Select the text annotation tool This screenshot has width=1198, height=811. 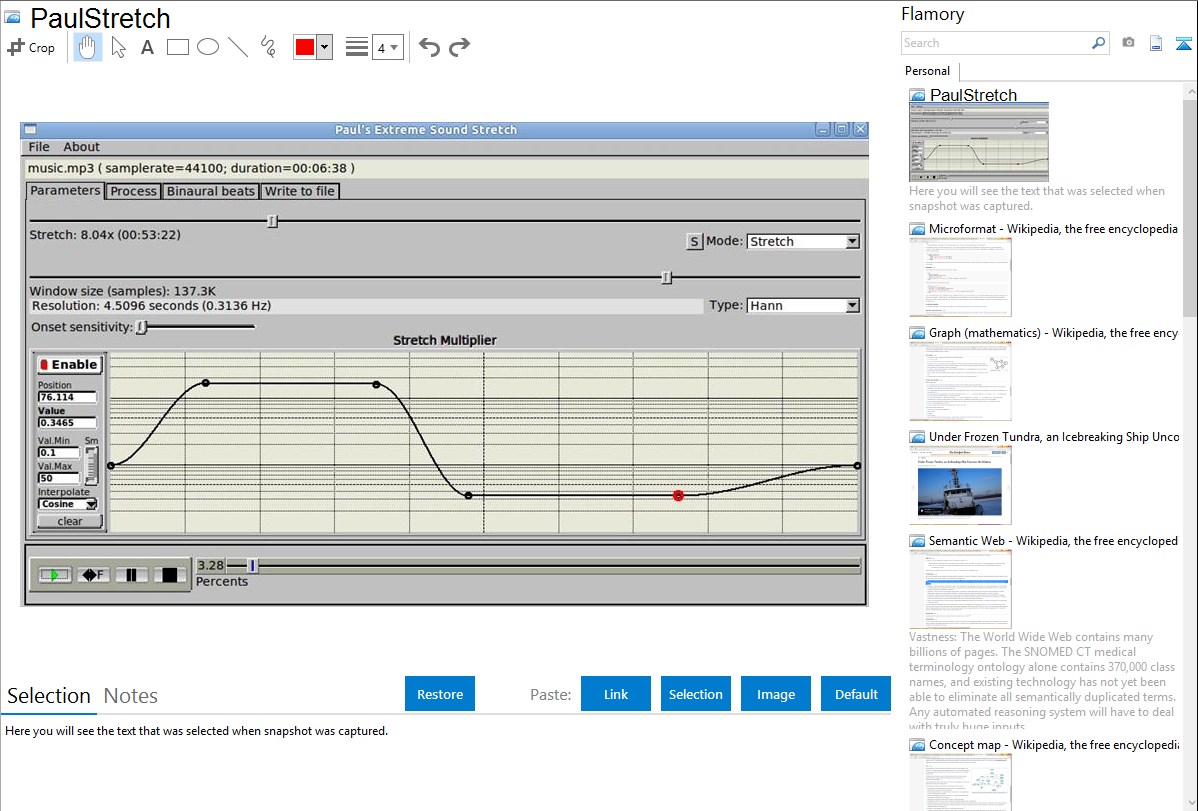coord(147,47)
